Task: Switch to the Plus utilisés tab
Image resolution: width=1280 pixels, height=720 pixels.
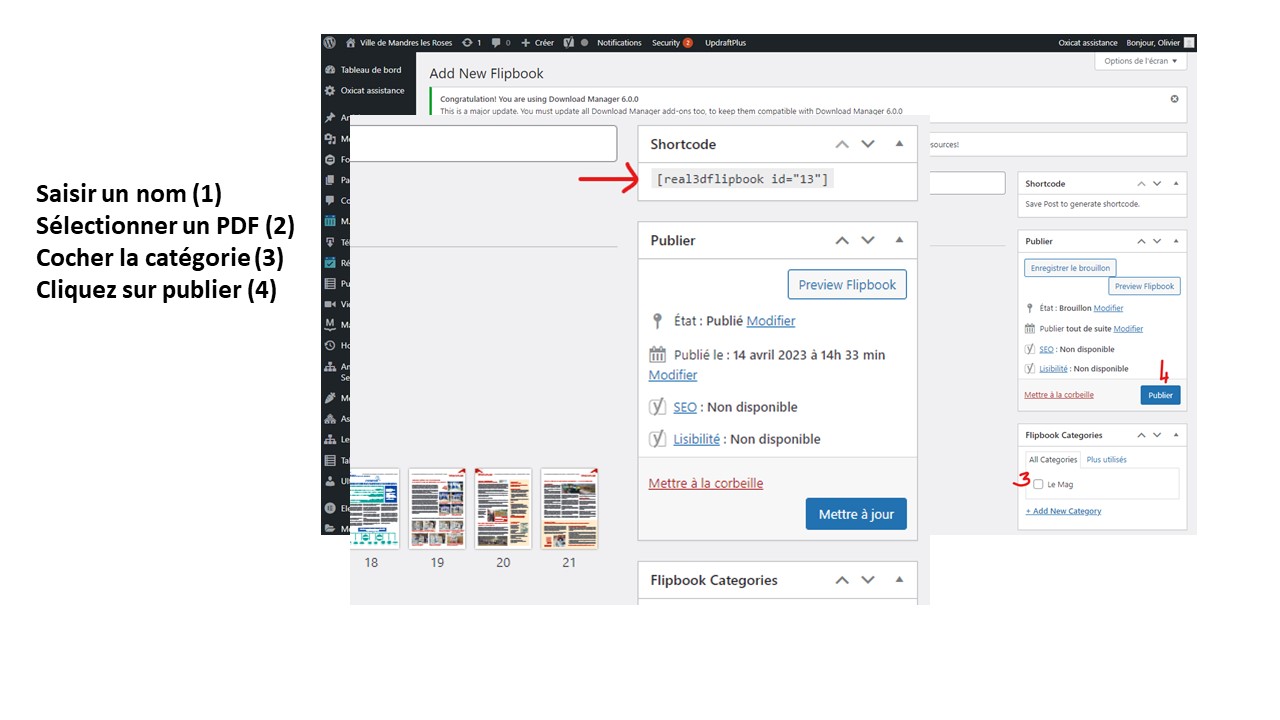Action: point(1106,460)
